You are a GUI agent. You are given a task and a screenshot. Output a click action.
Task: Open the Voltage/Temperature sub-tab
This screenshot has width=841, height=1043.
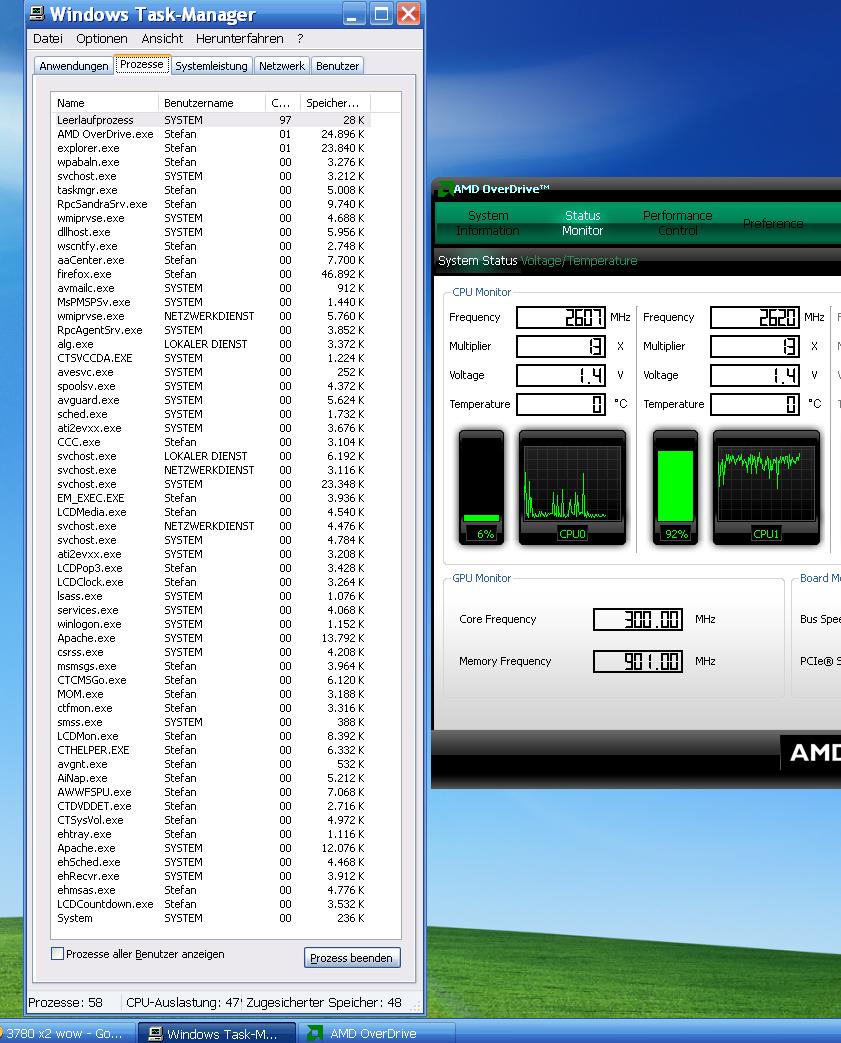pos(579,261)
